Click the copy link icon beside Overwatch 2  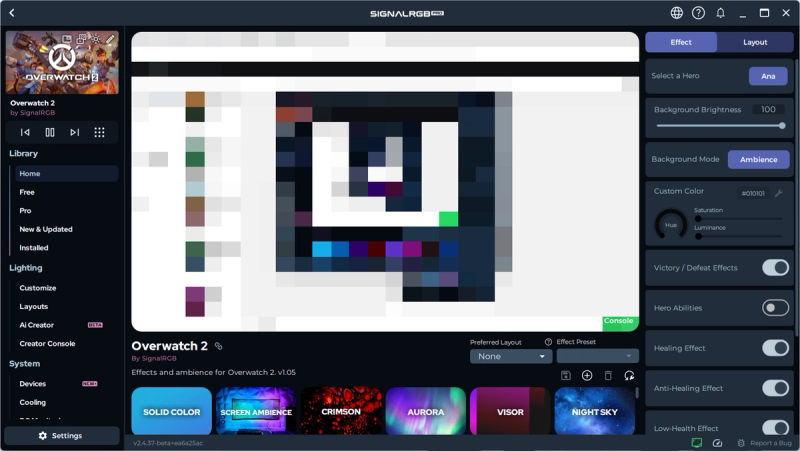[219, 346]
